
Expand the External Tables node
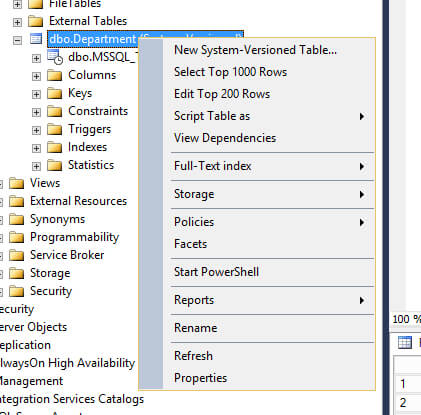(x=17, y=22)
